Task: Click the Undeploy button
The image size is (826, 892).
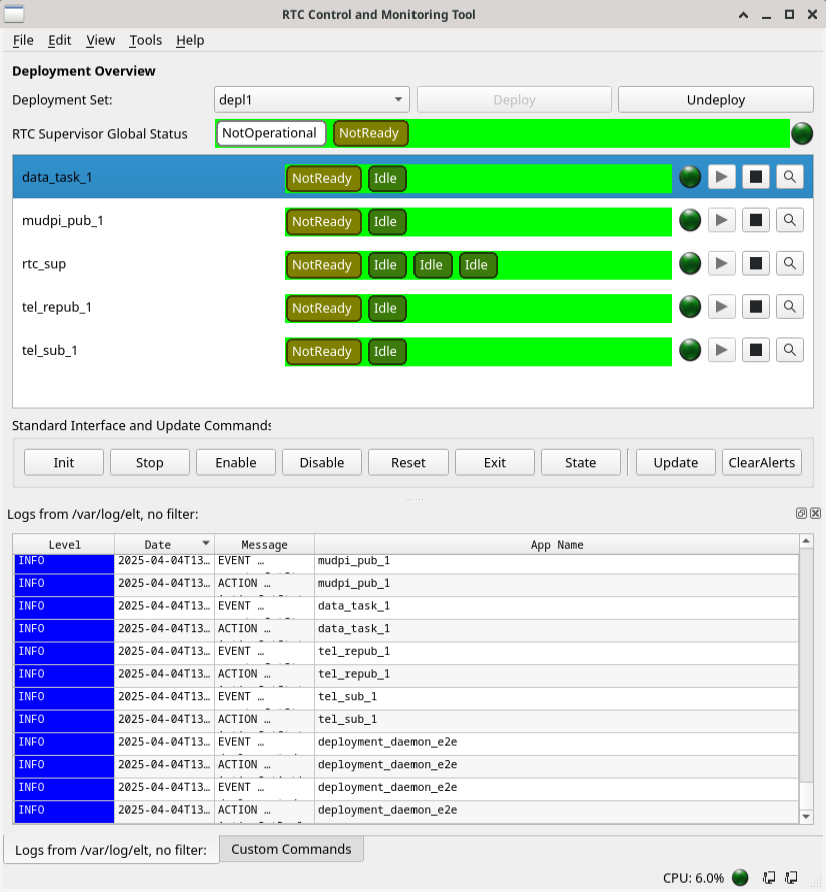Action: point(715,99)
